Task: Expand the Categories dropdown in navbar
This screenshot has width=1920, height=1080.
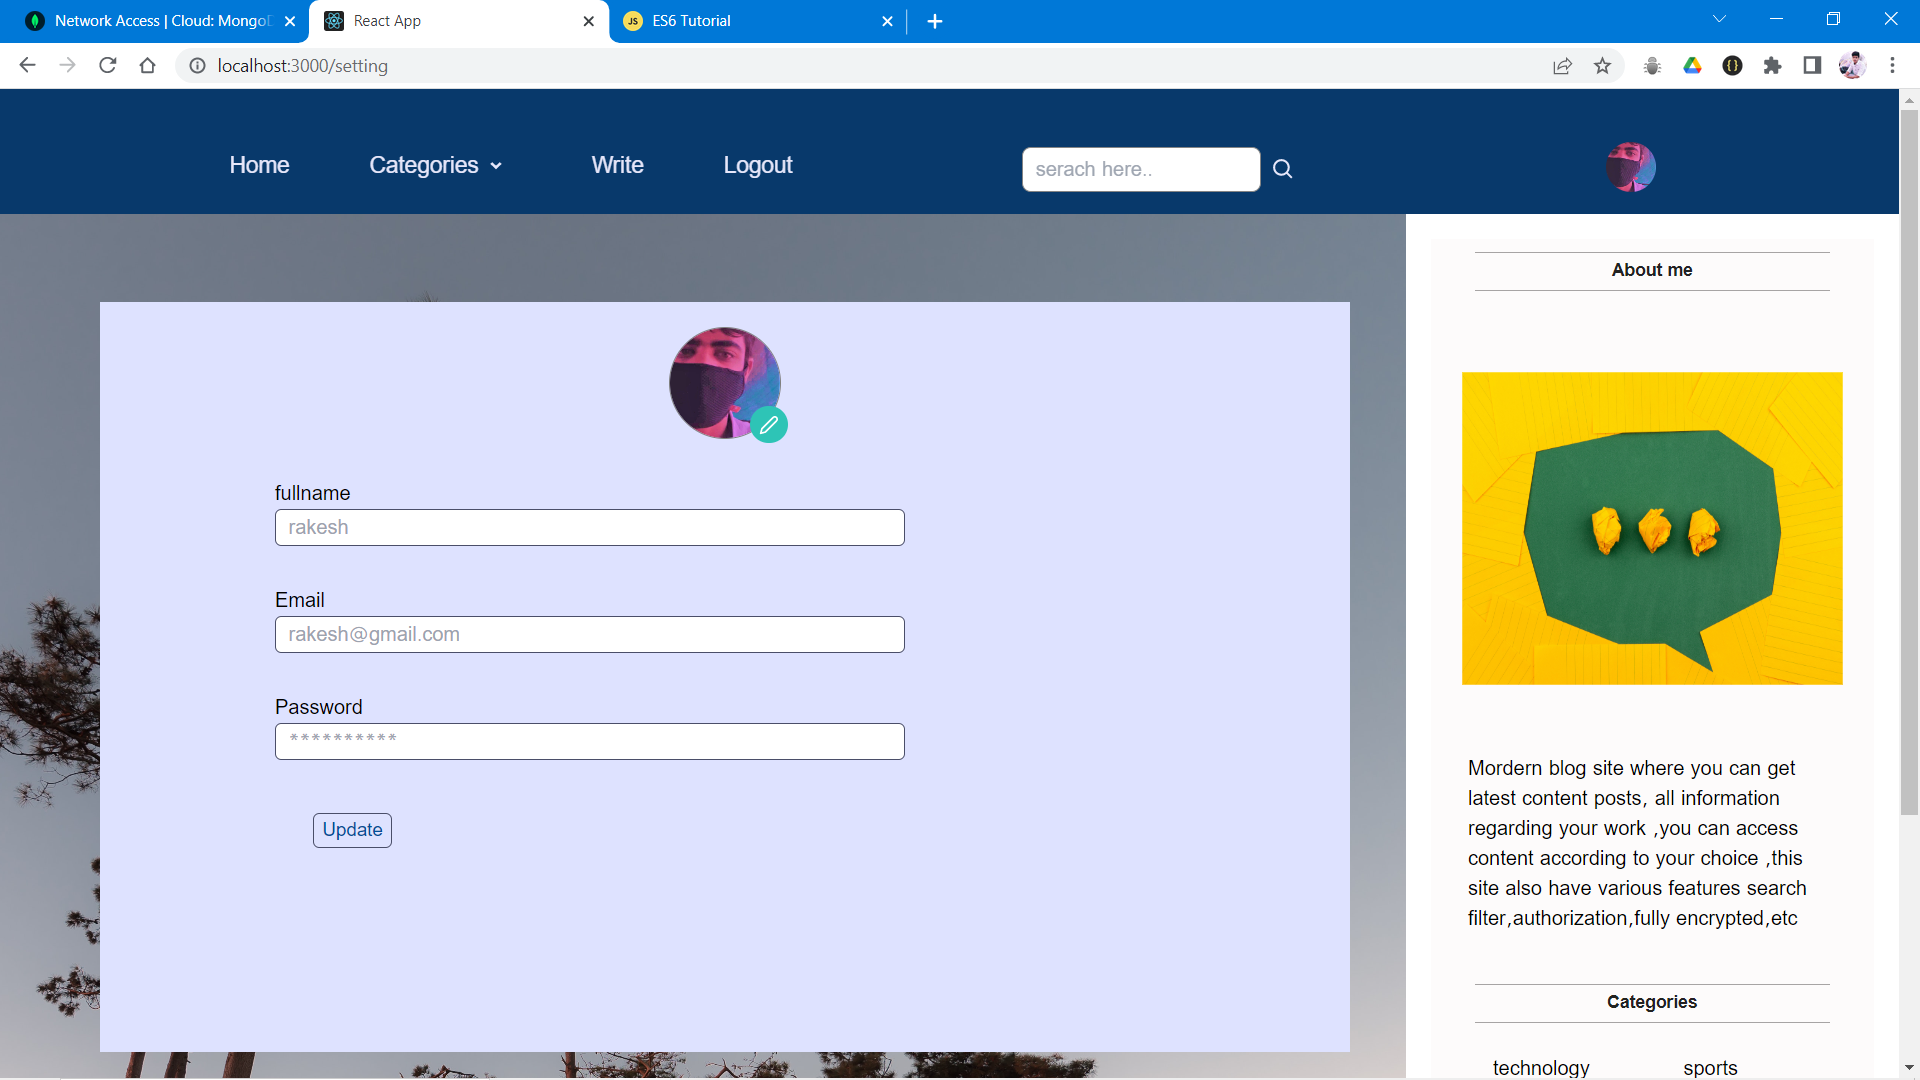Action: point(435,166)
